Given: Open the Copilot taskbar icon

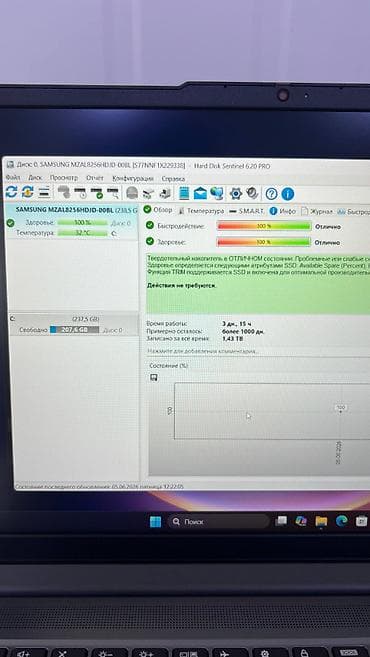Looking at the screenshot, I should (301, 521).
